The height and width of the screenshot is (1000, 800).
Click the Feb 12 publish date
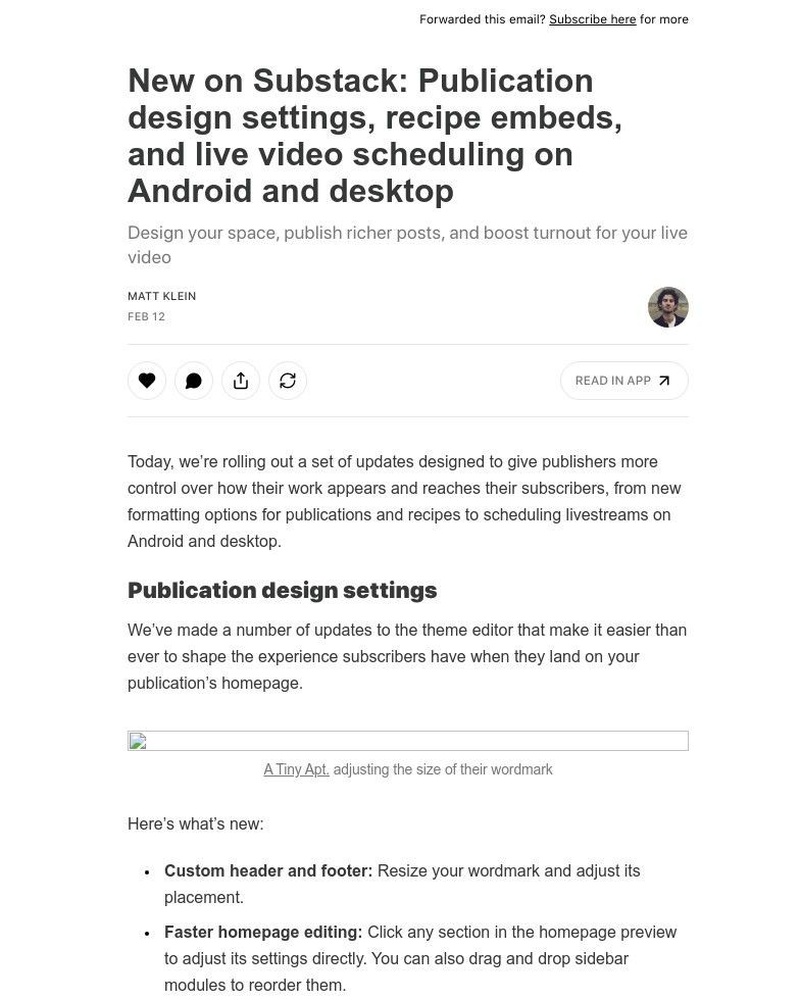pos(146,315)
